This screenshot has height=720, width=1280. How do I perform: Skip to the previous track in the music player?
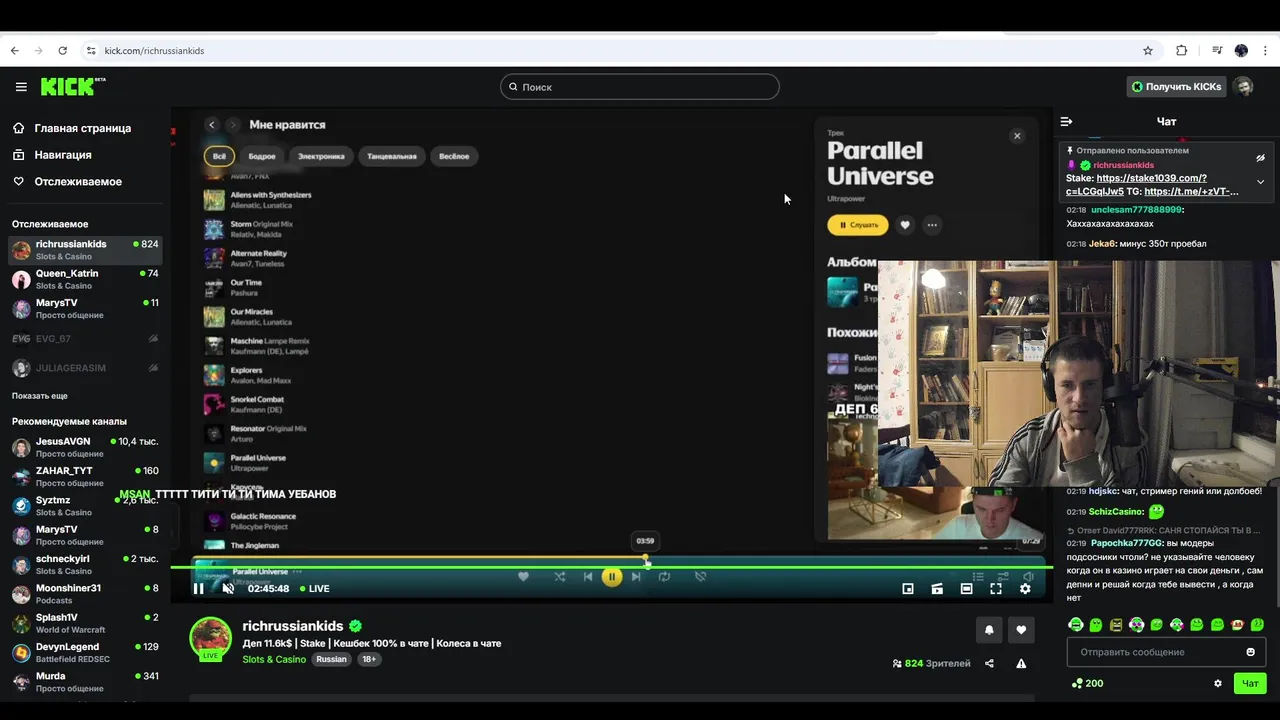tap(588, 577)
